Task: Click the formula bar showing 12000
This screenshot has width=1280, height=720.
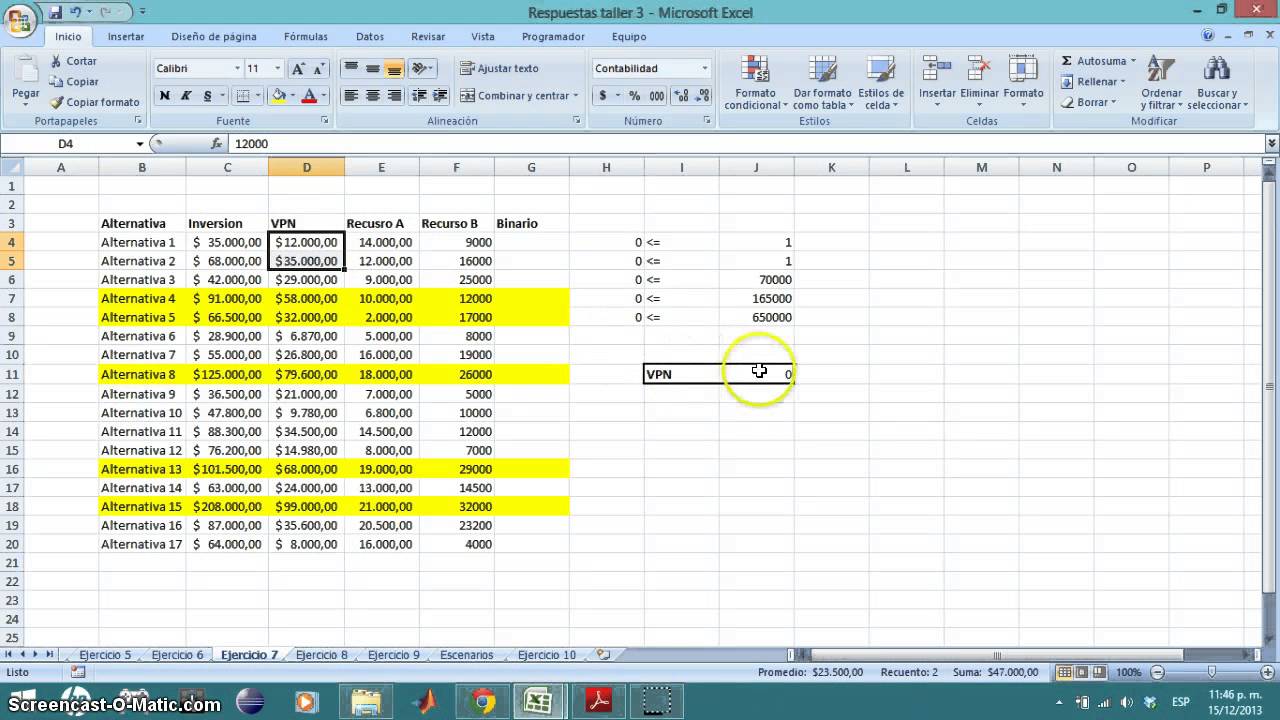Action: [745, 144]
